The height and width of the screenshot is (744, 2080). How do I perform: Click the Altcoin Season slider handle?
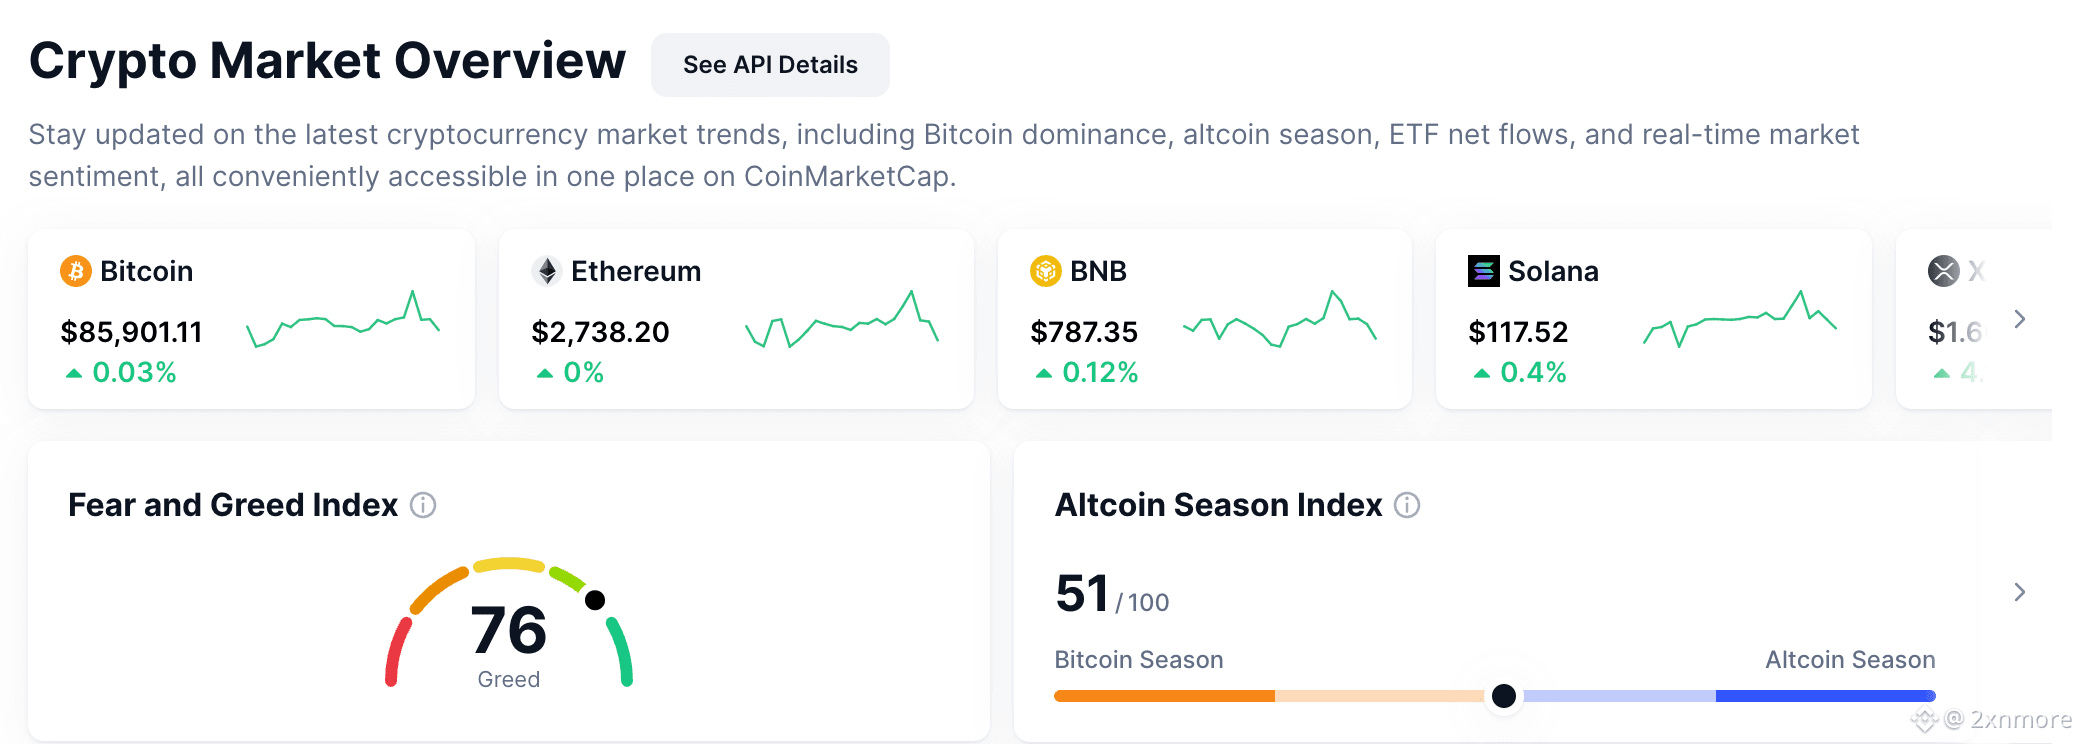click(1503, 696)
